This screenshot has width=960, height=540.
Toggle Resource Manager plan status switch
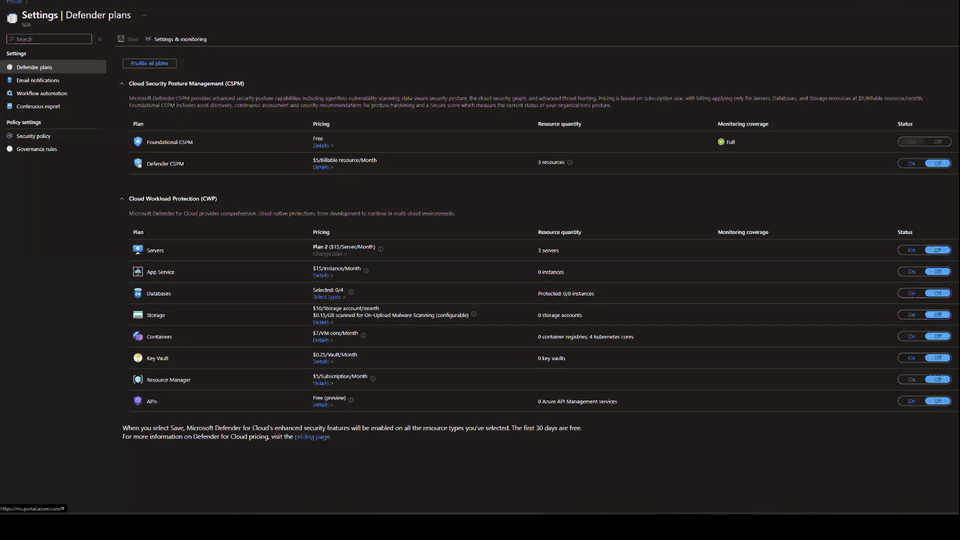pyautogui.click(x=924, y=380)
